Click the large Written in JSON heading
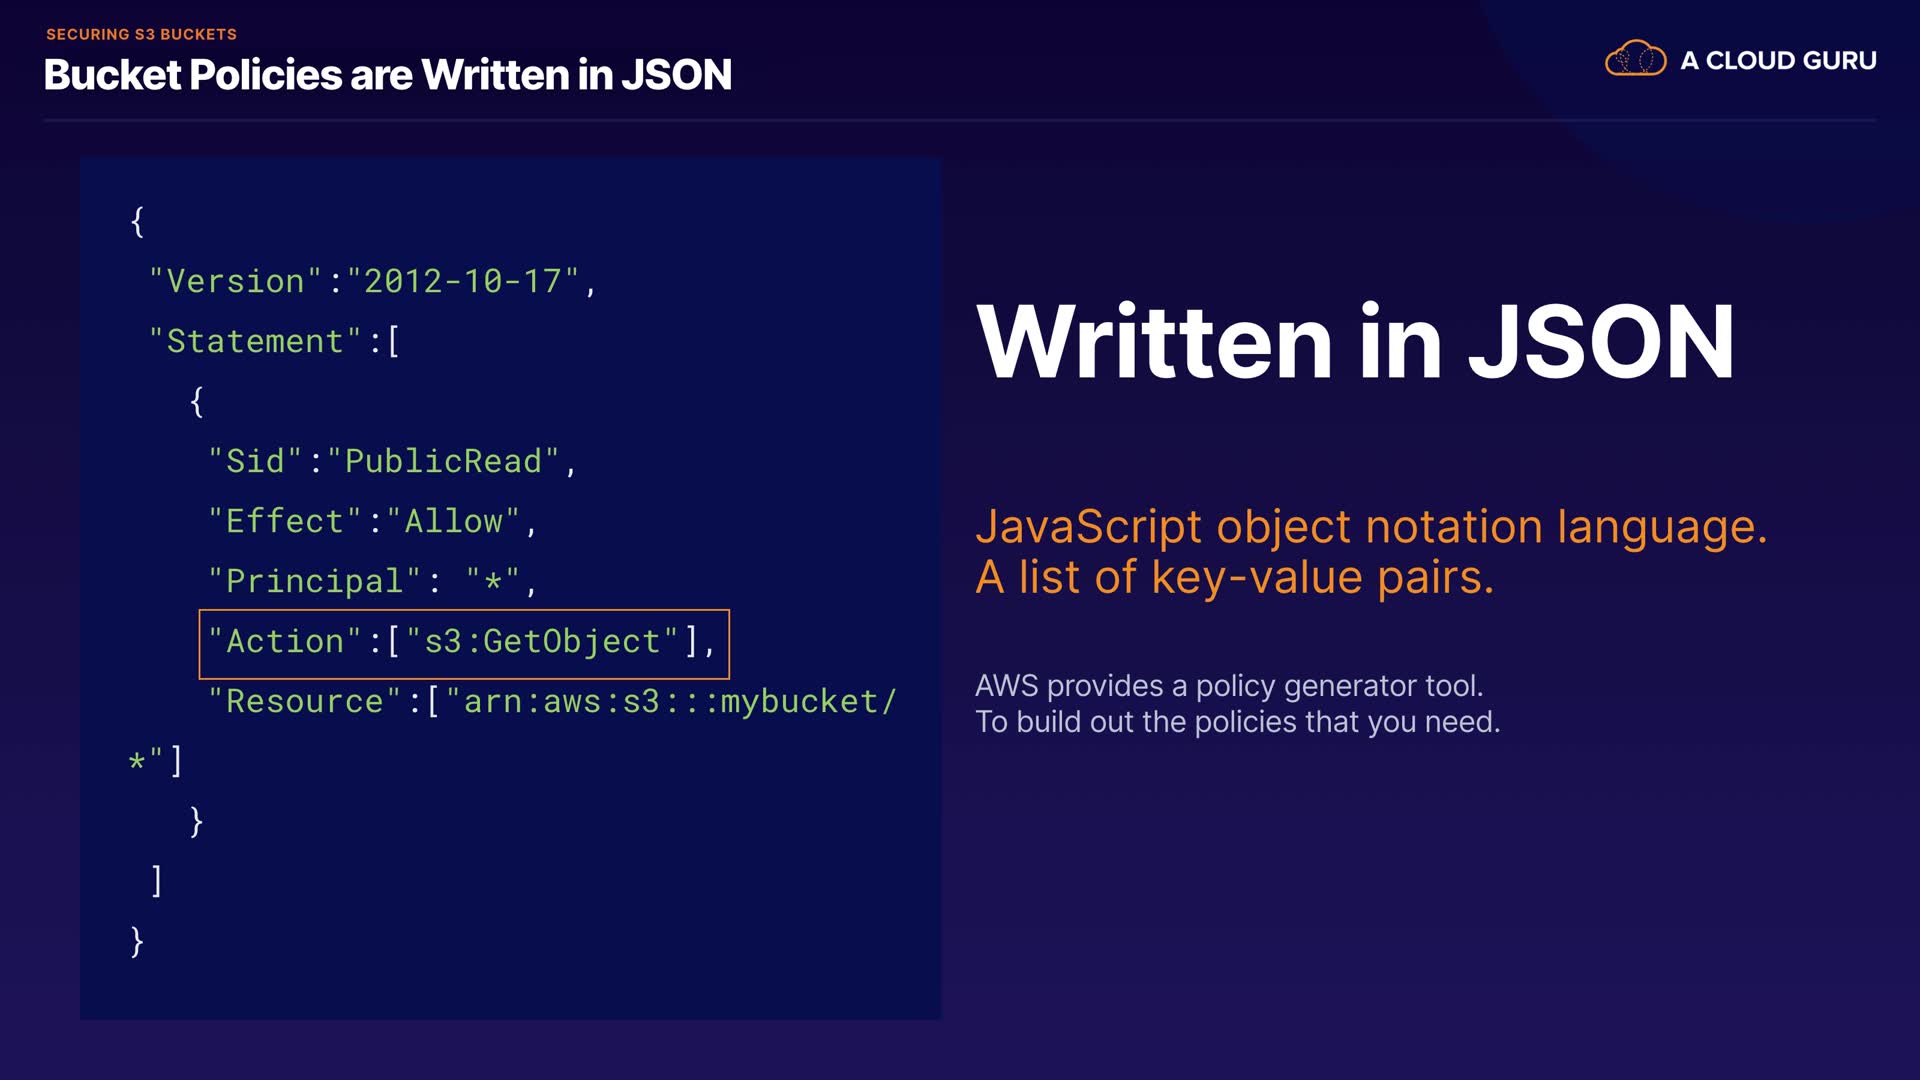 [1355, 343]
